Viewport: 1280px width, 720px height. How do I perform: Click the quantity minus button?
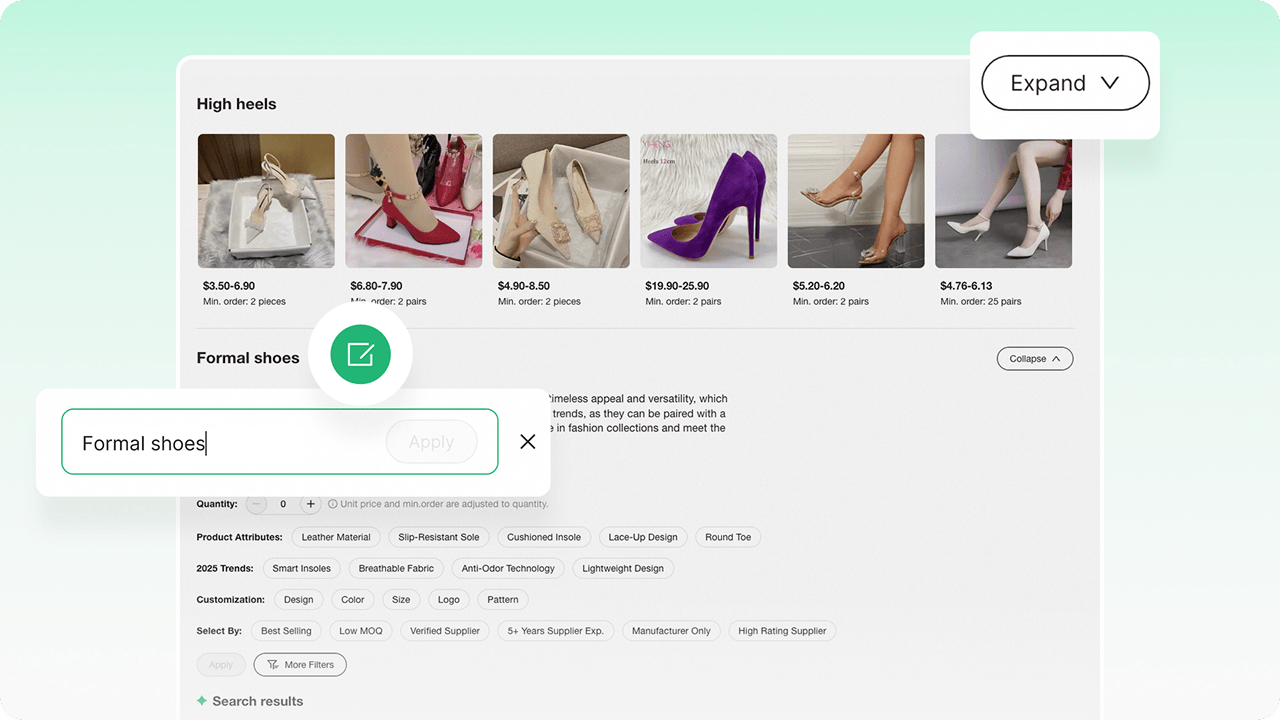click(x=257, y=504)
